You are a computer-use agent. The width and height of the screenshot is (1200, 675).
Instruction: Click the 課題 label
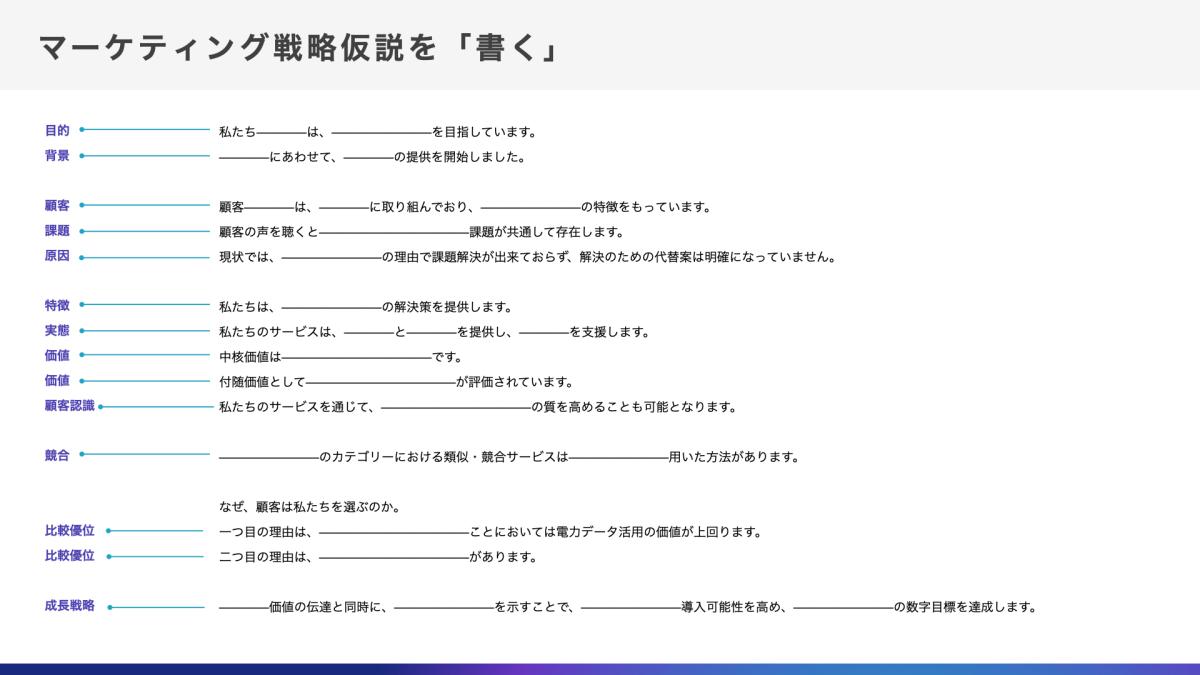tap(57, 231)
